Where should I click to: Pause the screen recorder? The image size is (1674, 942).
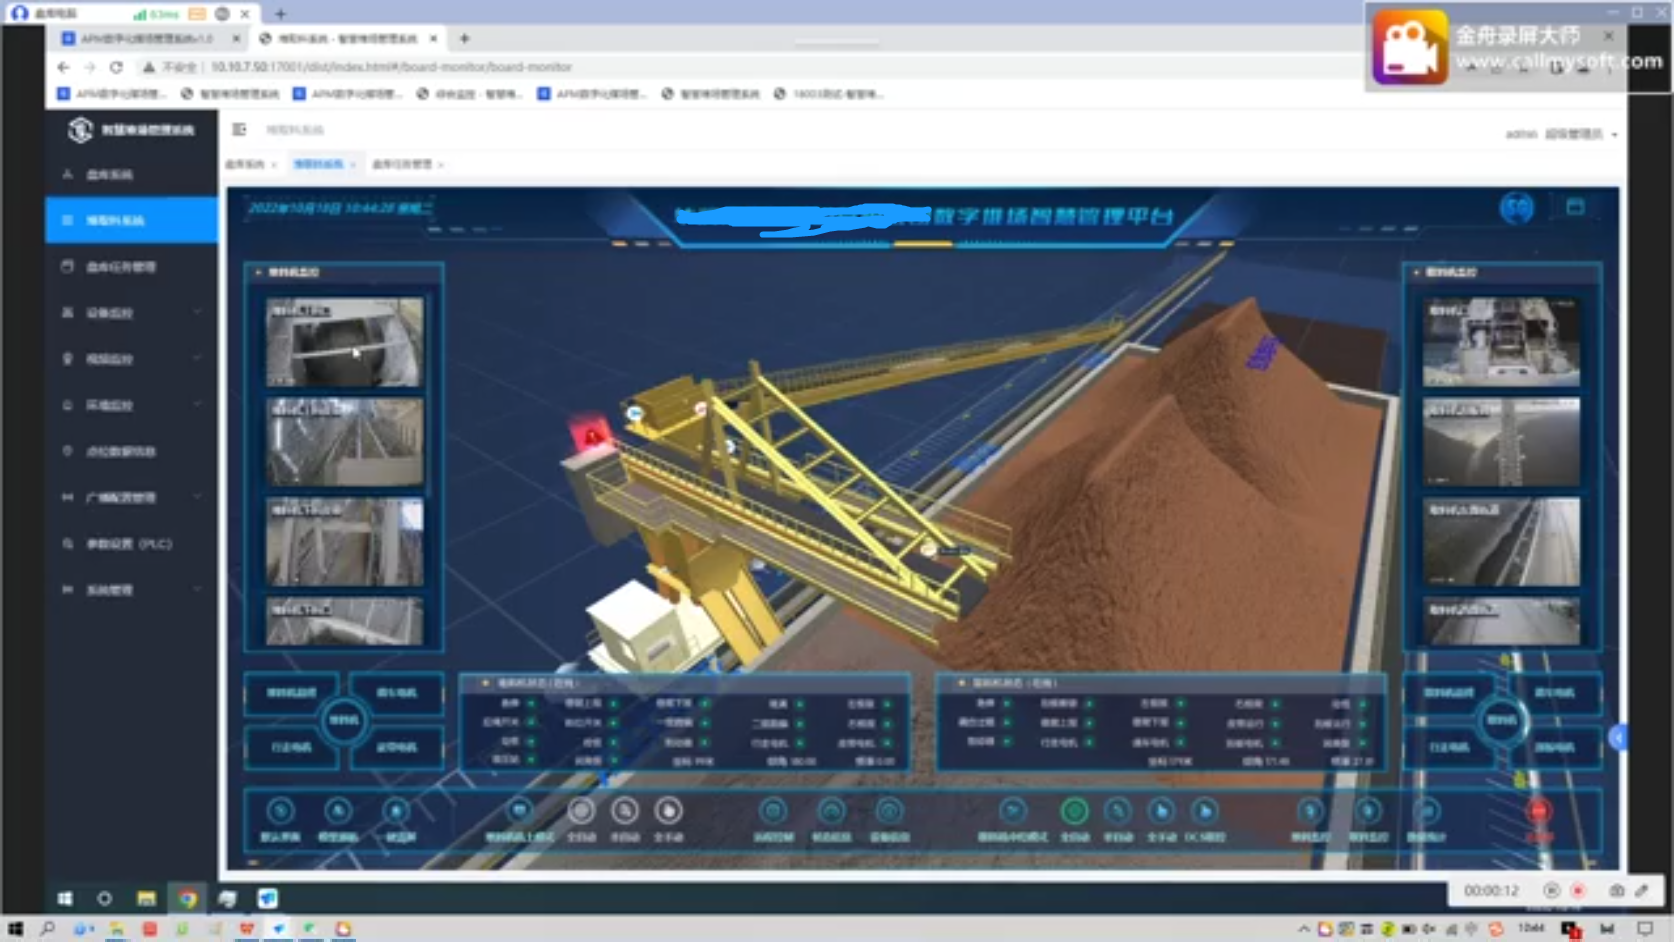point(1551,890)
